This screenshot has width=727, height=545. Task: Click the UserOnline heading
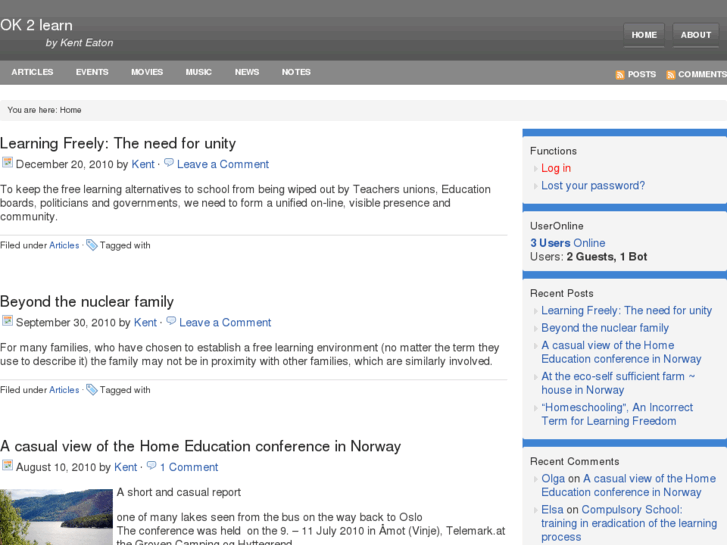(x=556, y=226)
